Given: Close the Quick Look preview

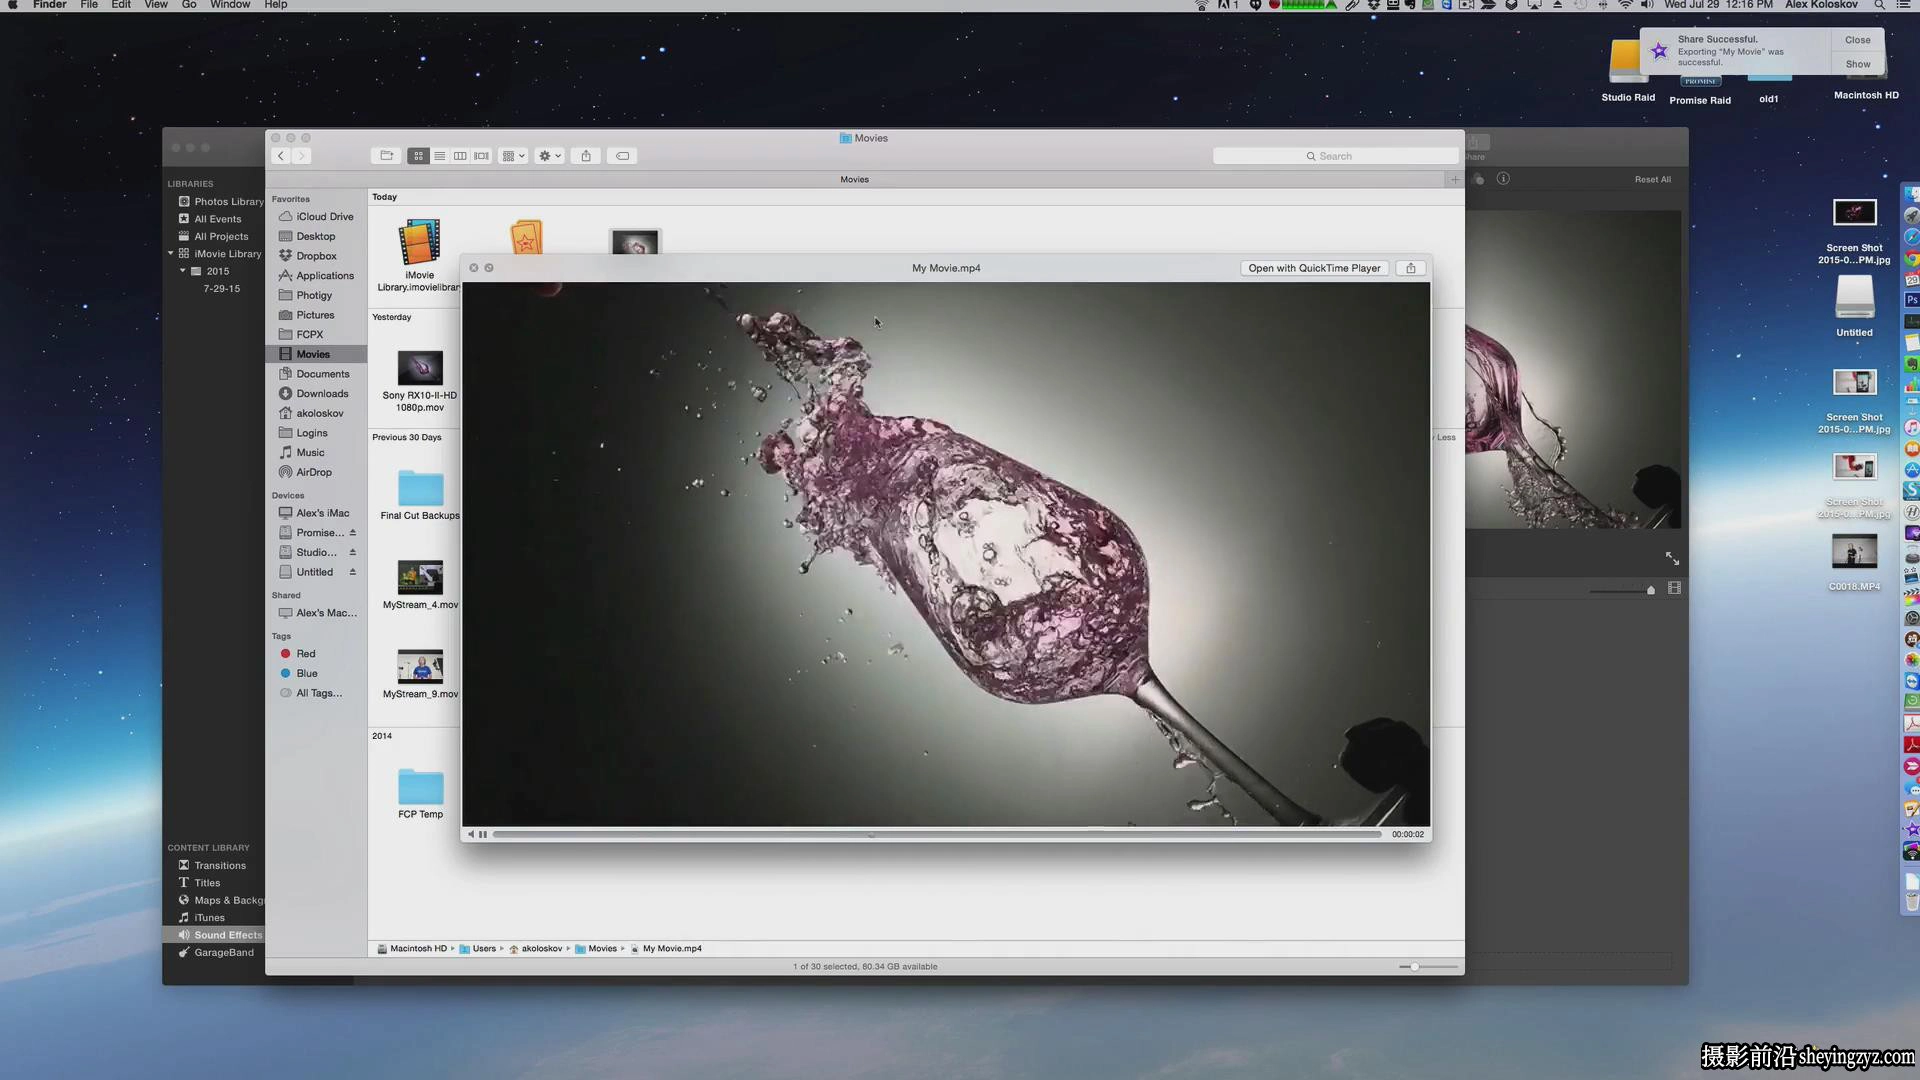Looking at the screenshot, I should tap(474, 268).
